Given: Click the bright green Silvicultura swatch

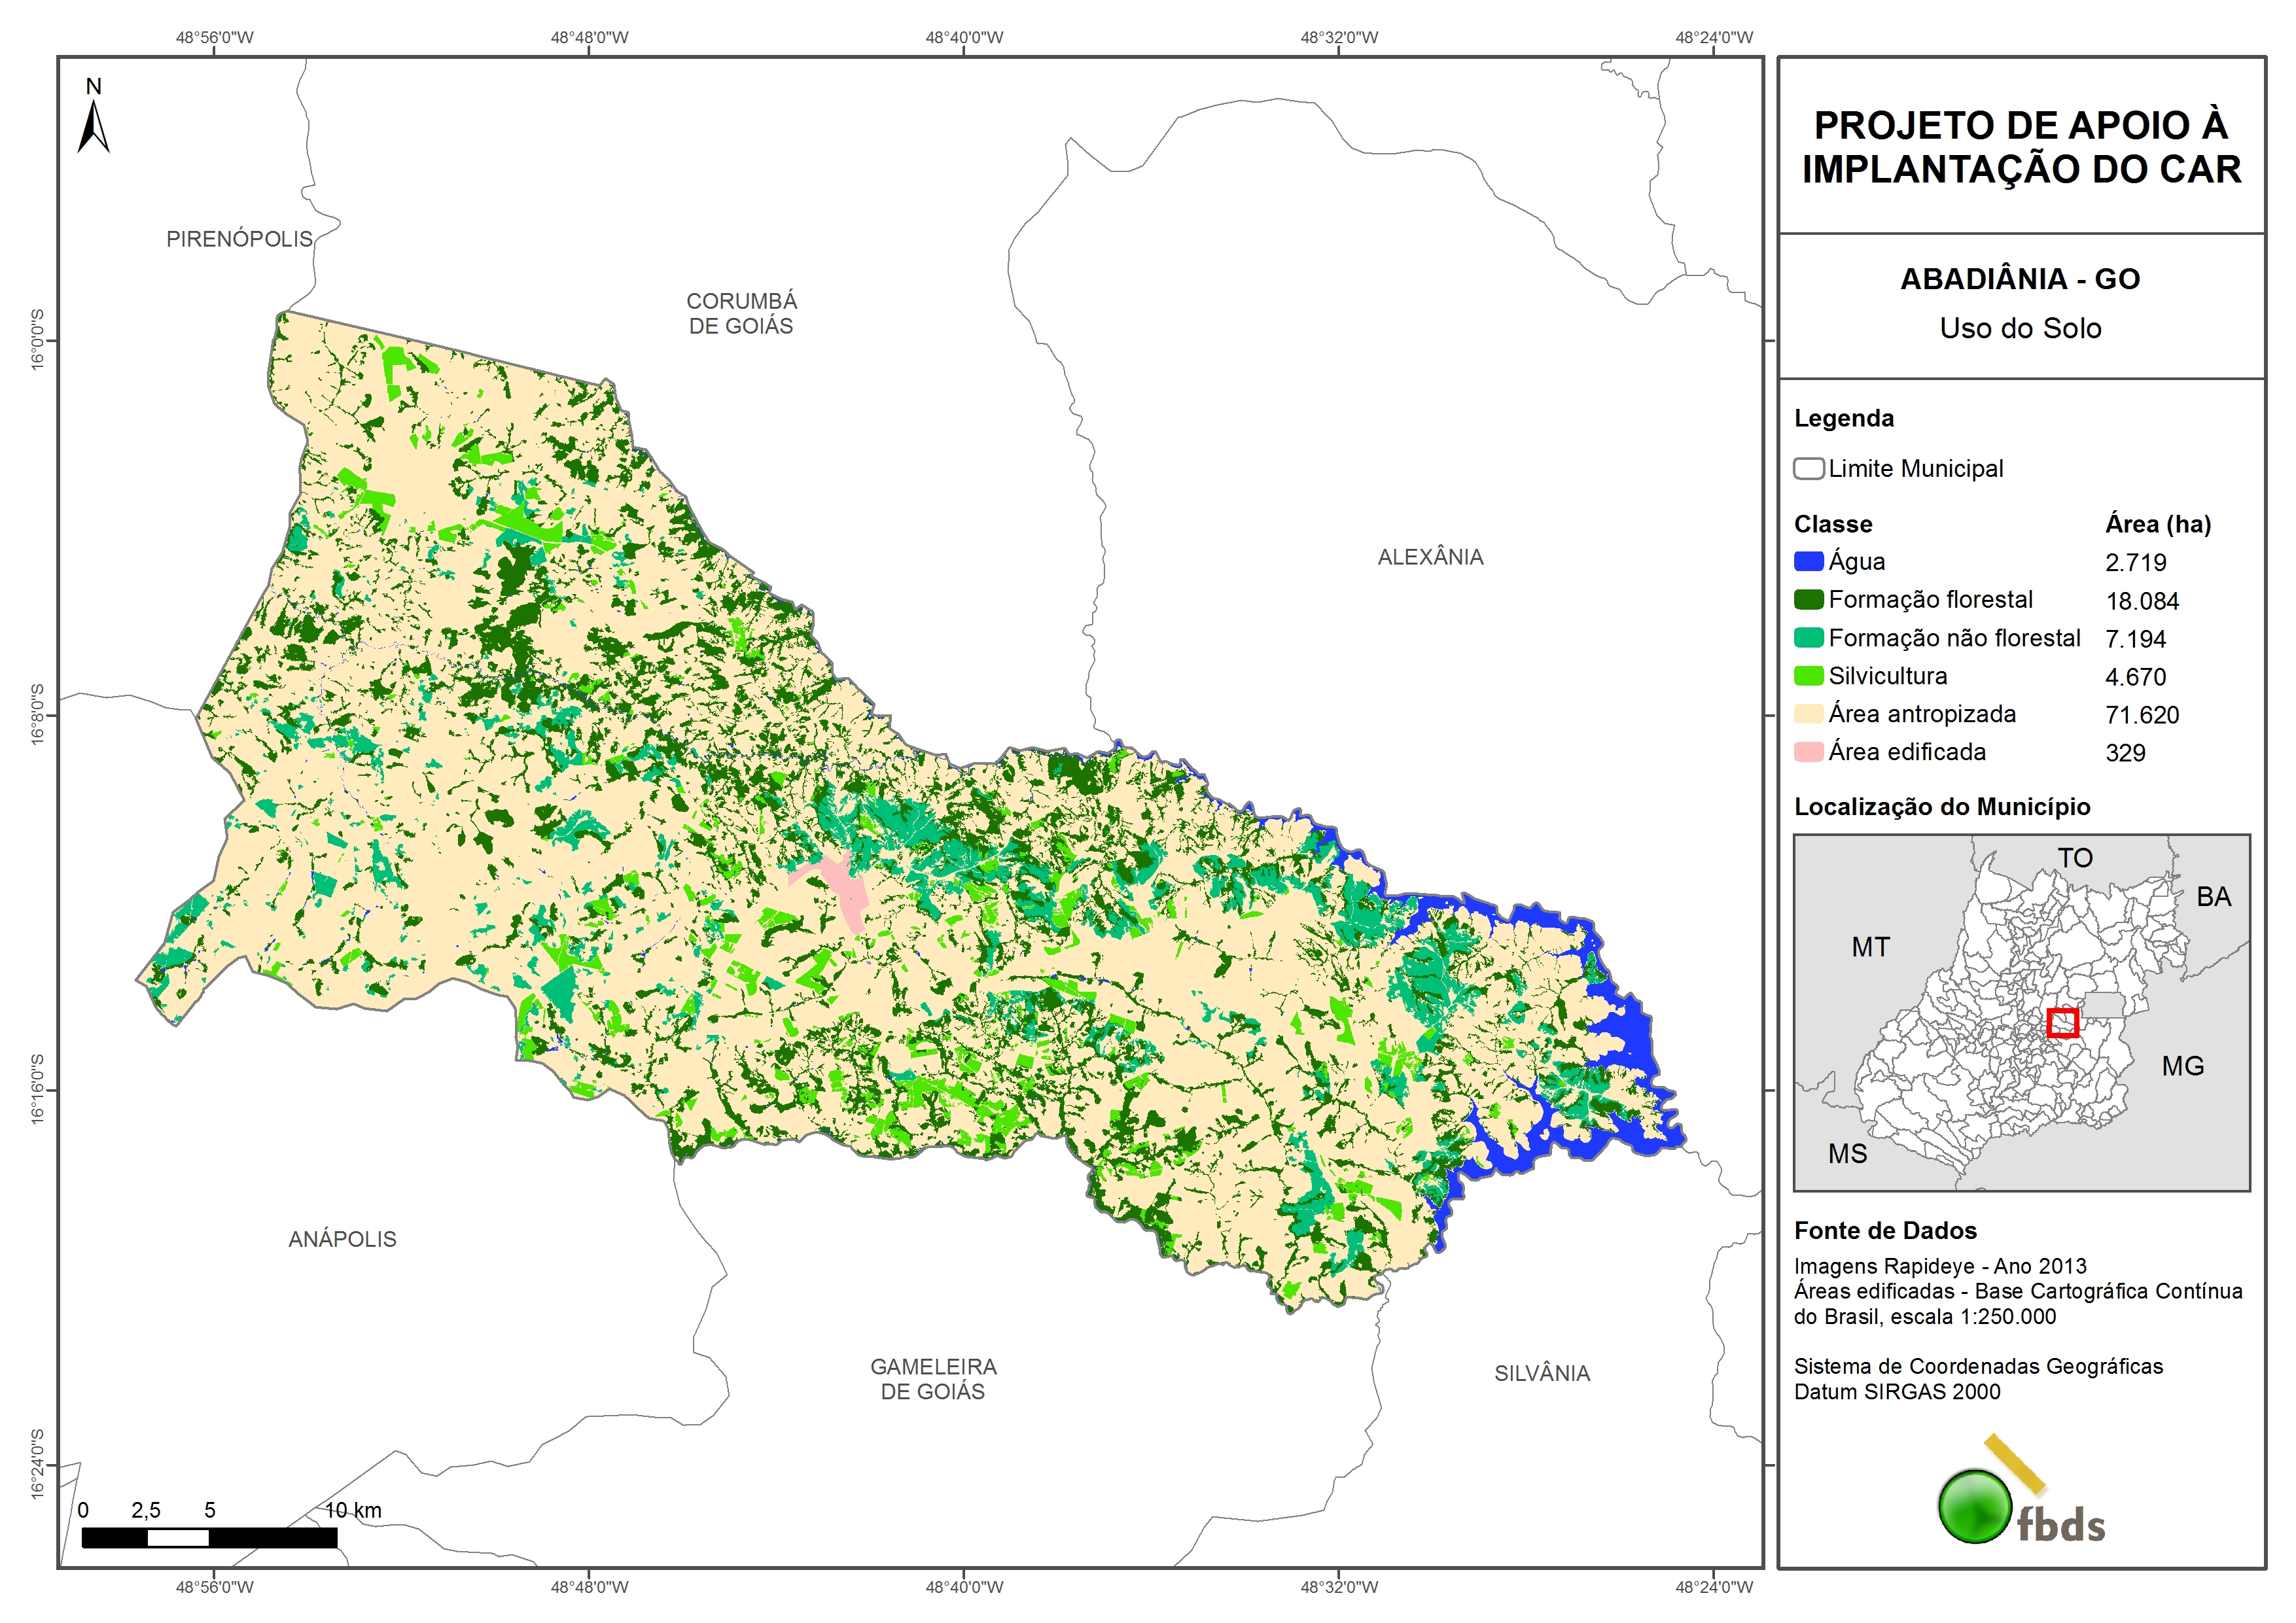Looking at the screenshot, I should (x=1808, y=675).
